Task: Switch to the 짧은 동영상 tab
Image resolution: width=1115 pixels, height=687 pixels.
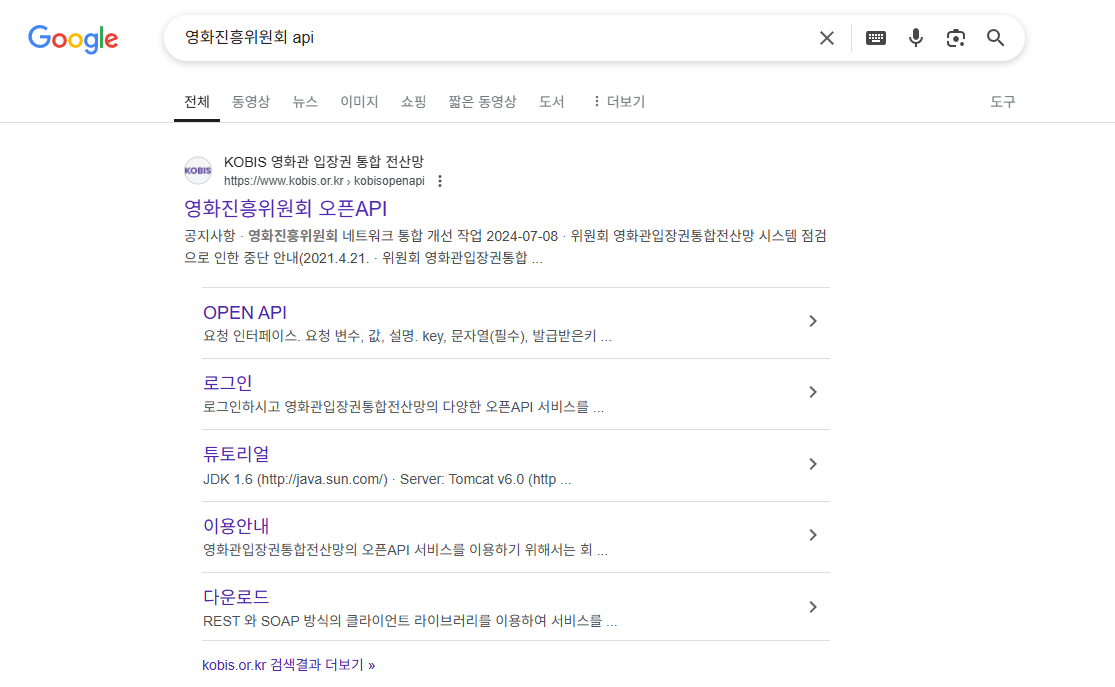Action: coord(482,102)
